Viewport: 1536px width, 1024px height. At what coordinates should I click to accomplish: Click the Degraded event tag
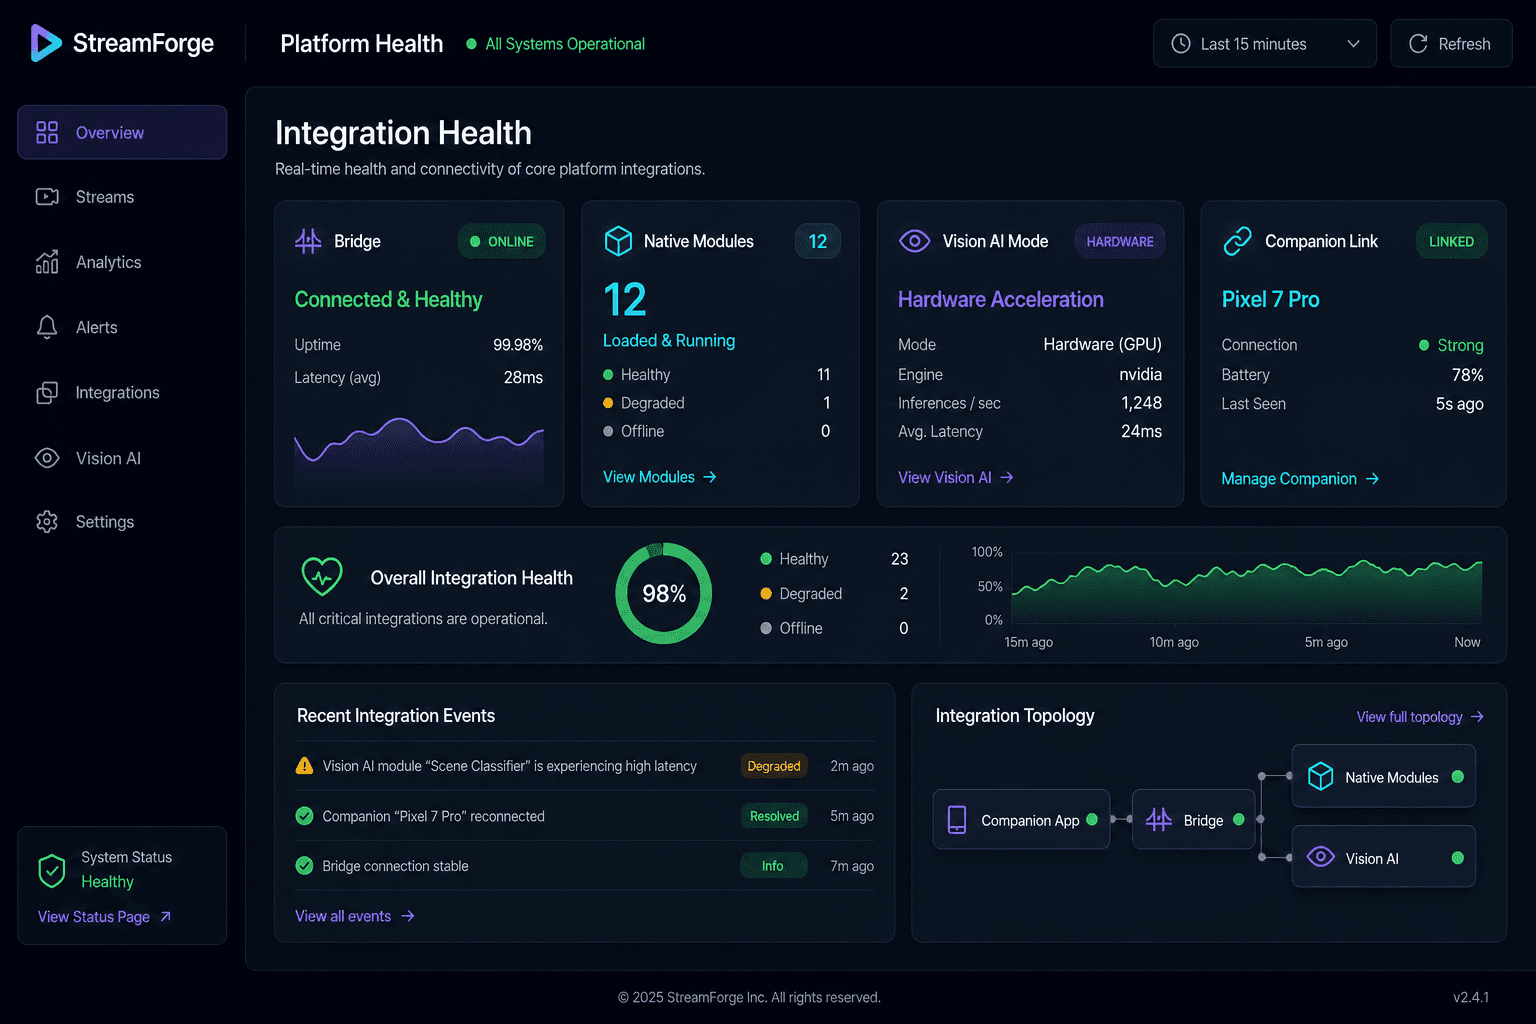[x=774, y=766]
